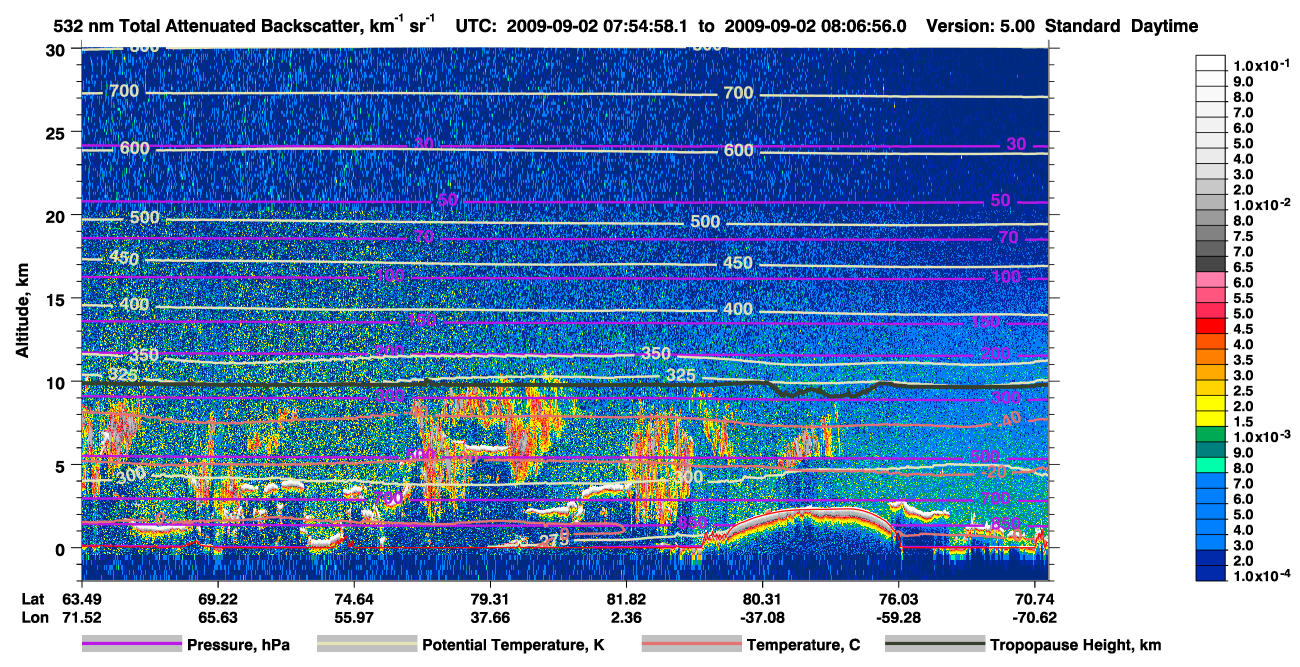Click the dark Tropopause Height legend line sample
This screenshot has height=667, width=1300.
click(x=934, y=644)
